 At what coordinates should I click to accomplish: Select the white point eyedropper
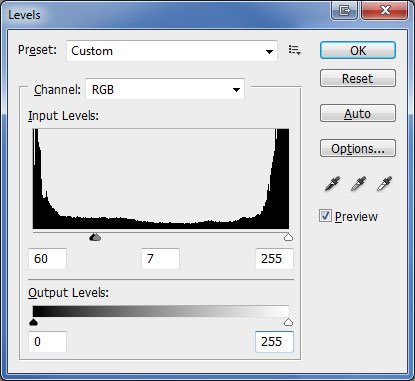(384, 184)
